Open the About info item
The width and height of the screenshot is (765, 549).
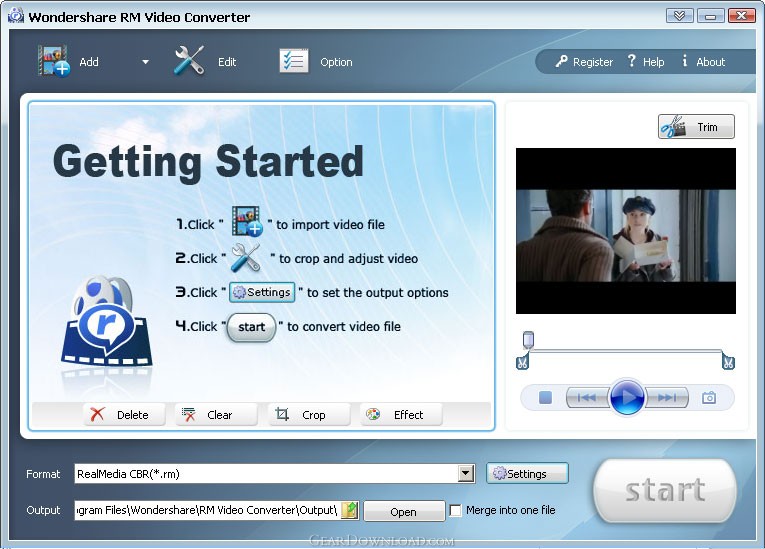pos(703,61)
